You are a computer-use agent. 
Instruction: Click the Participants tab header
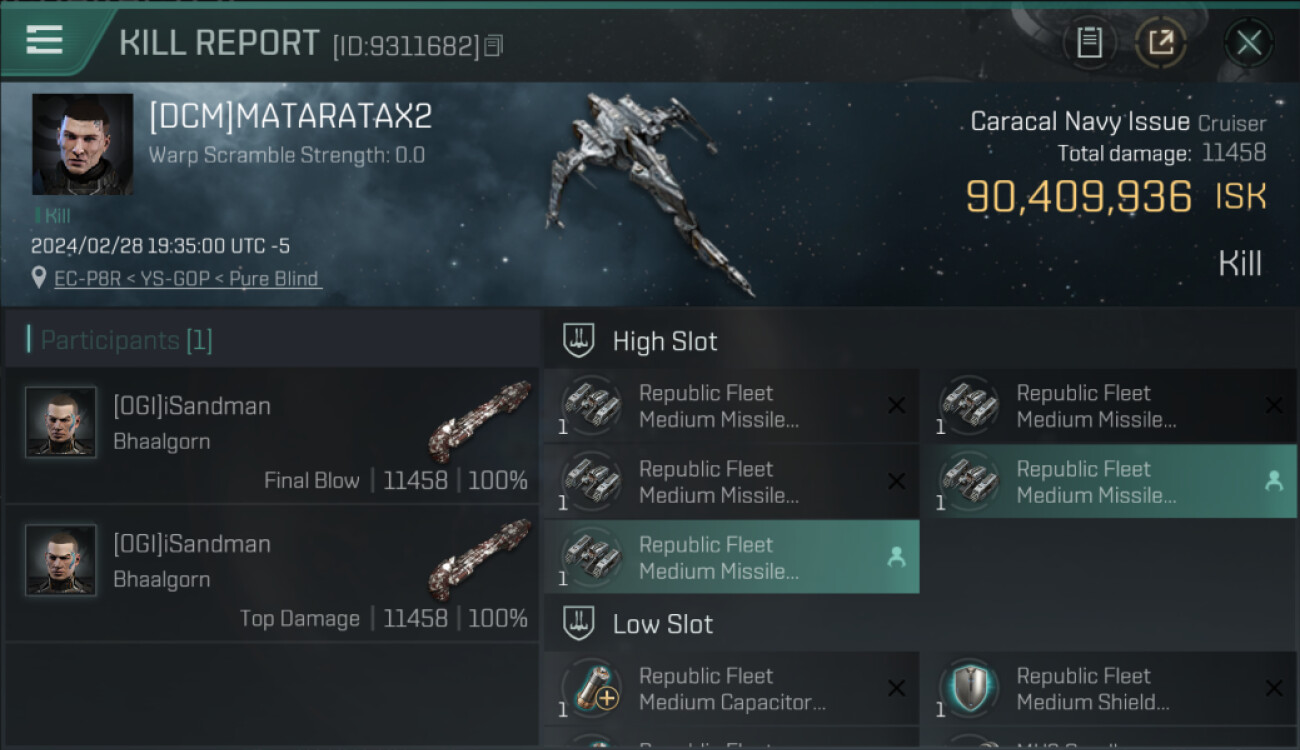125,341
